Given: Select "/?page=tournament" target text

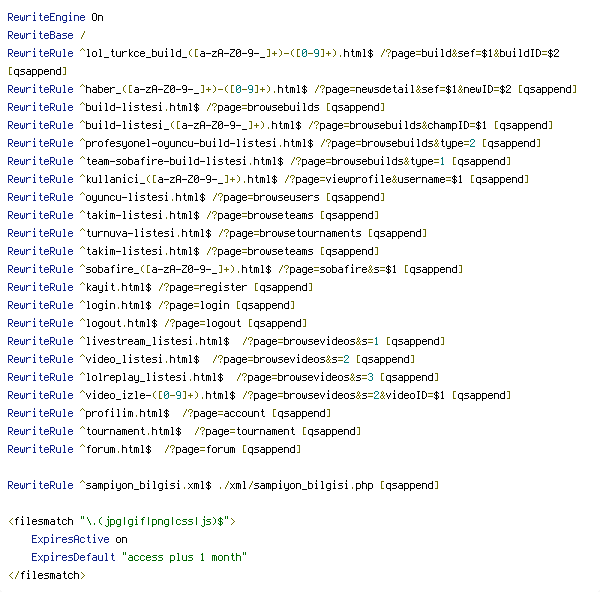Looking at the screenshot, I should click(245, 431).
